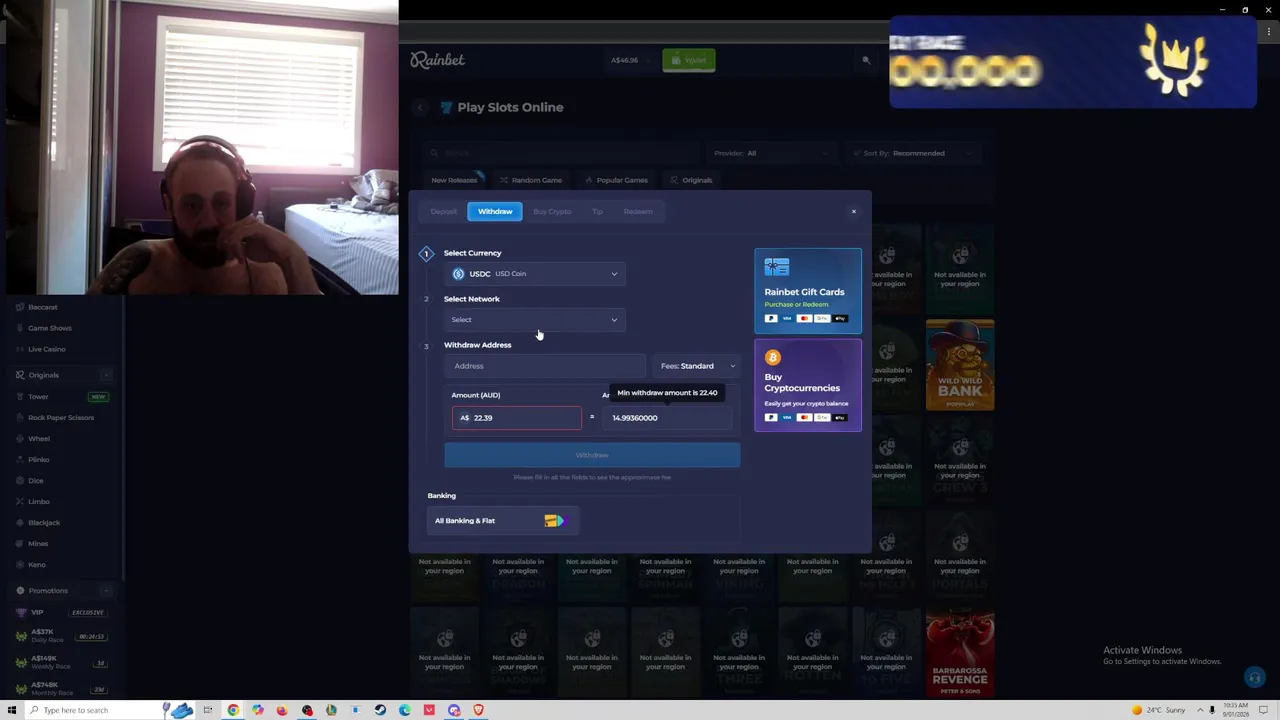Collapse the Originals sidebar section
The width and height of the screenshot is (1280, 720).
(x=106, y=375)
